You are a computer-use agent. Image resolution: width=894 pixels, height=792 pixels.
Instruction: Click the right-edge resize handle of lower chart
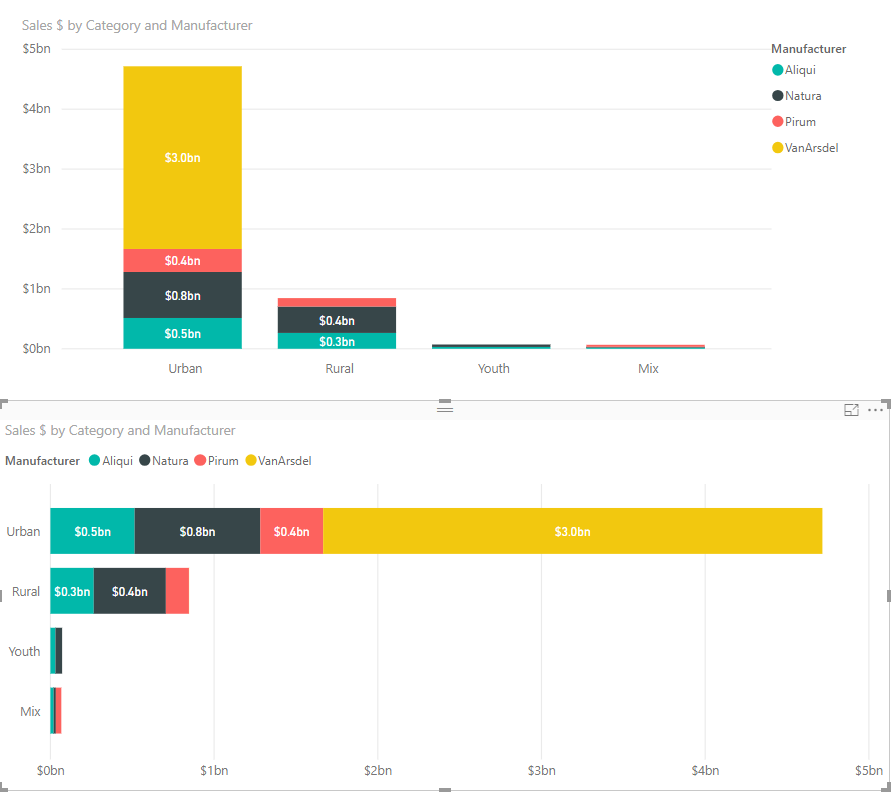(x=888, y=596)
